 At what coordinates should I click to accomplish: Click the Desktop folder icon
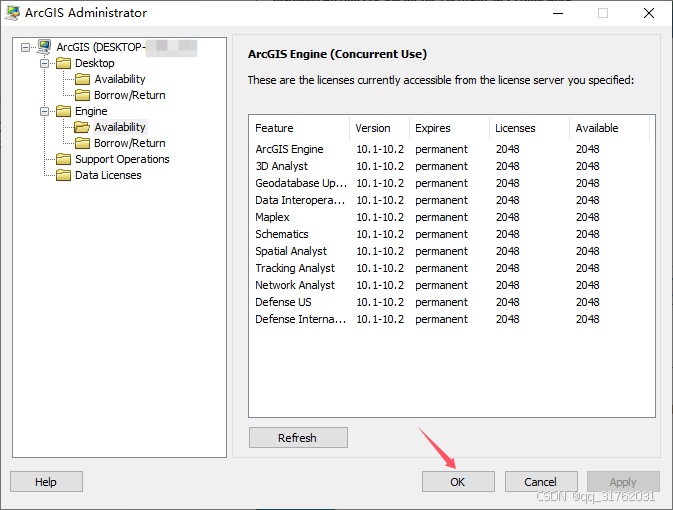tap(64, 63)
